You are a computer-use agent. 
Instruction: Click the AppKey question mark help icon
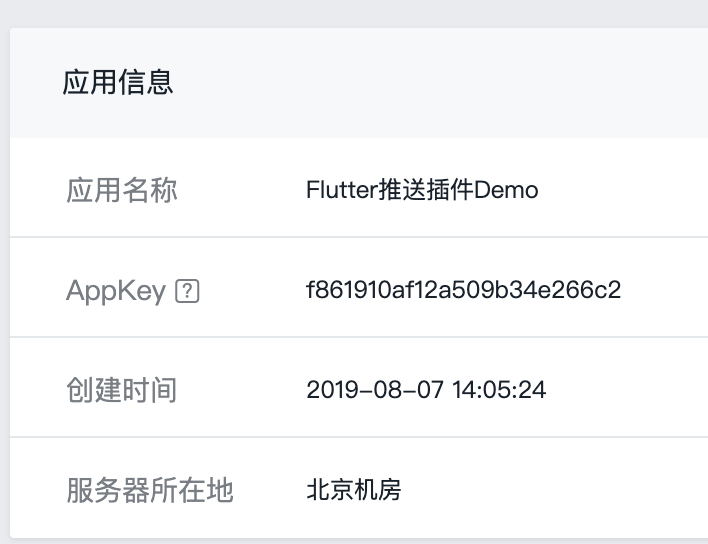187,291
